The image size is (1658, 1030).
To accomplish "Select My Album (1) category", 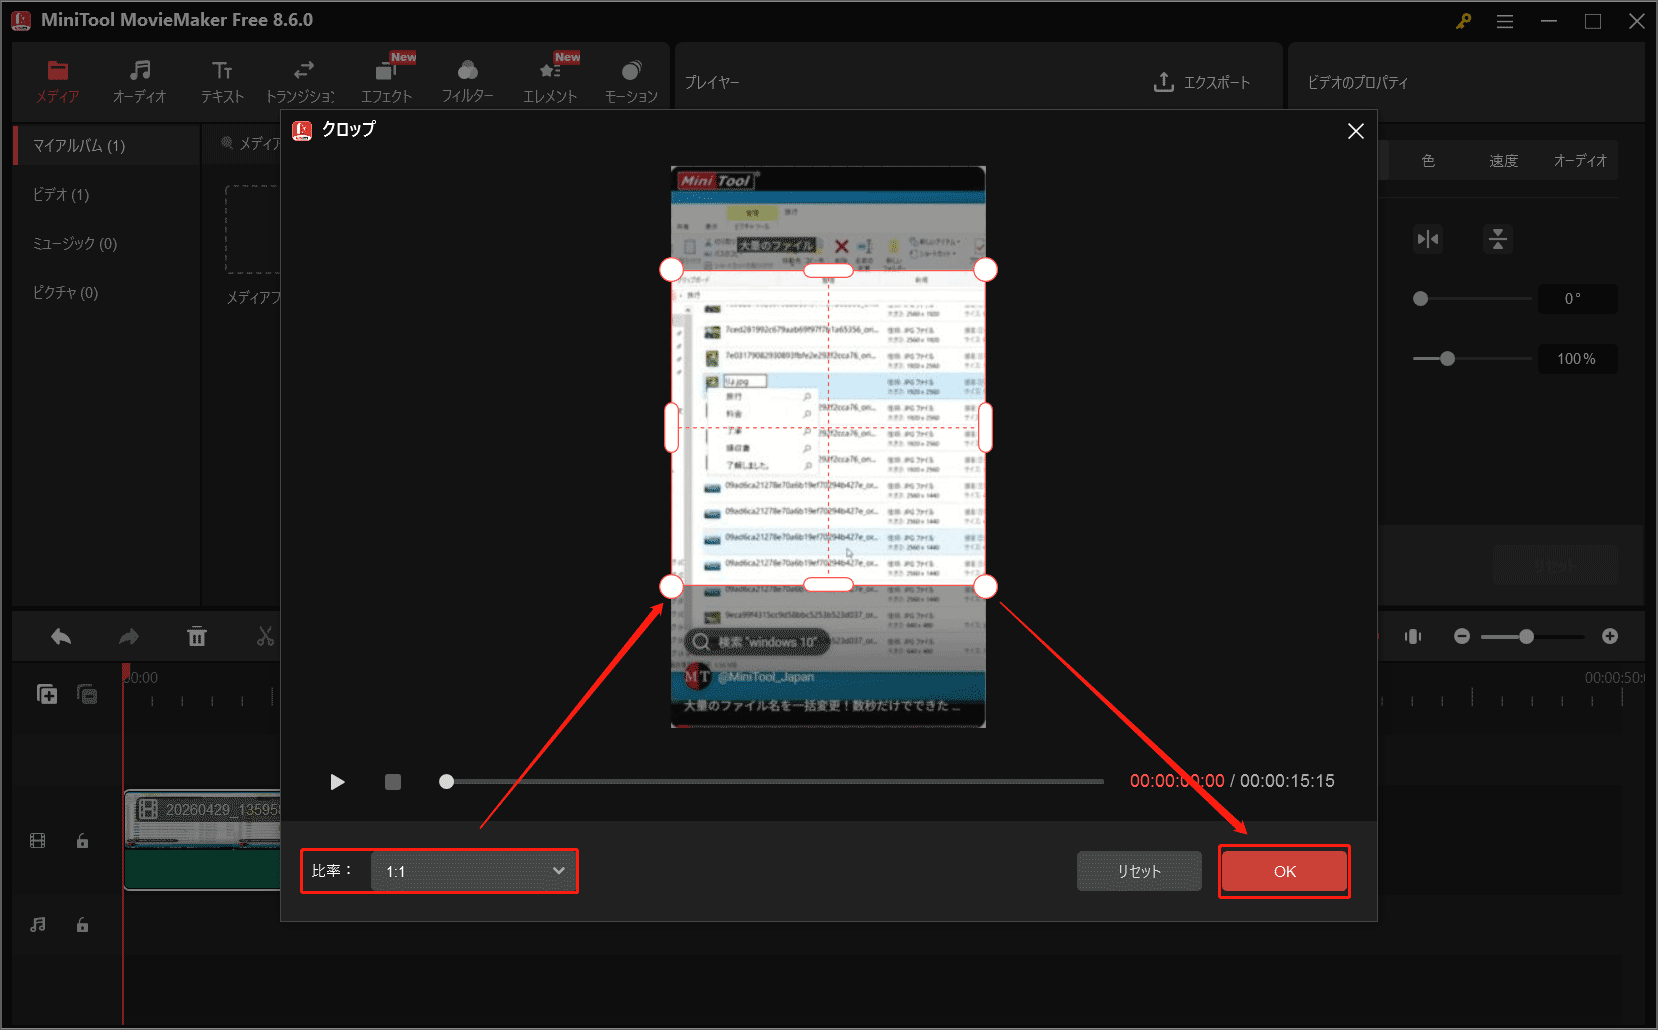I will 106,146.
